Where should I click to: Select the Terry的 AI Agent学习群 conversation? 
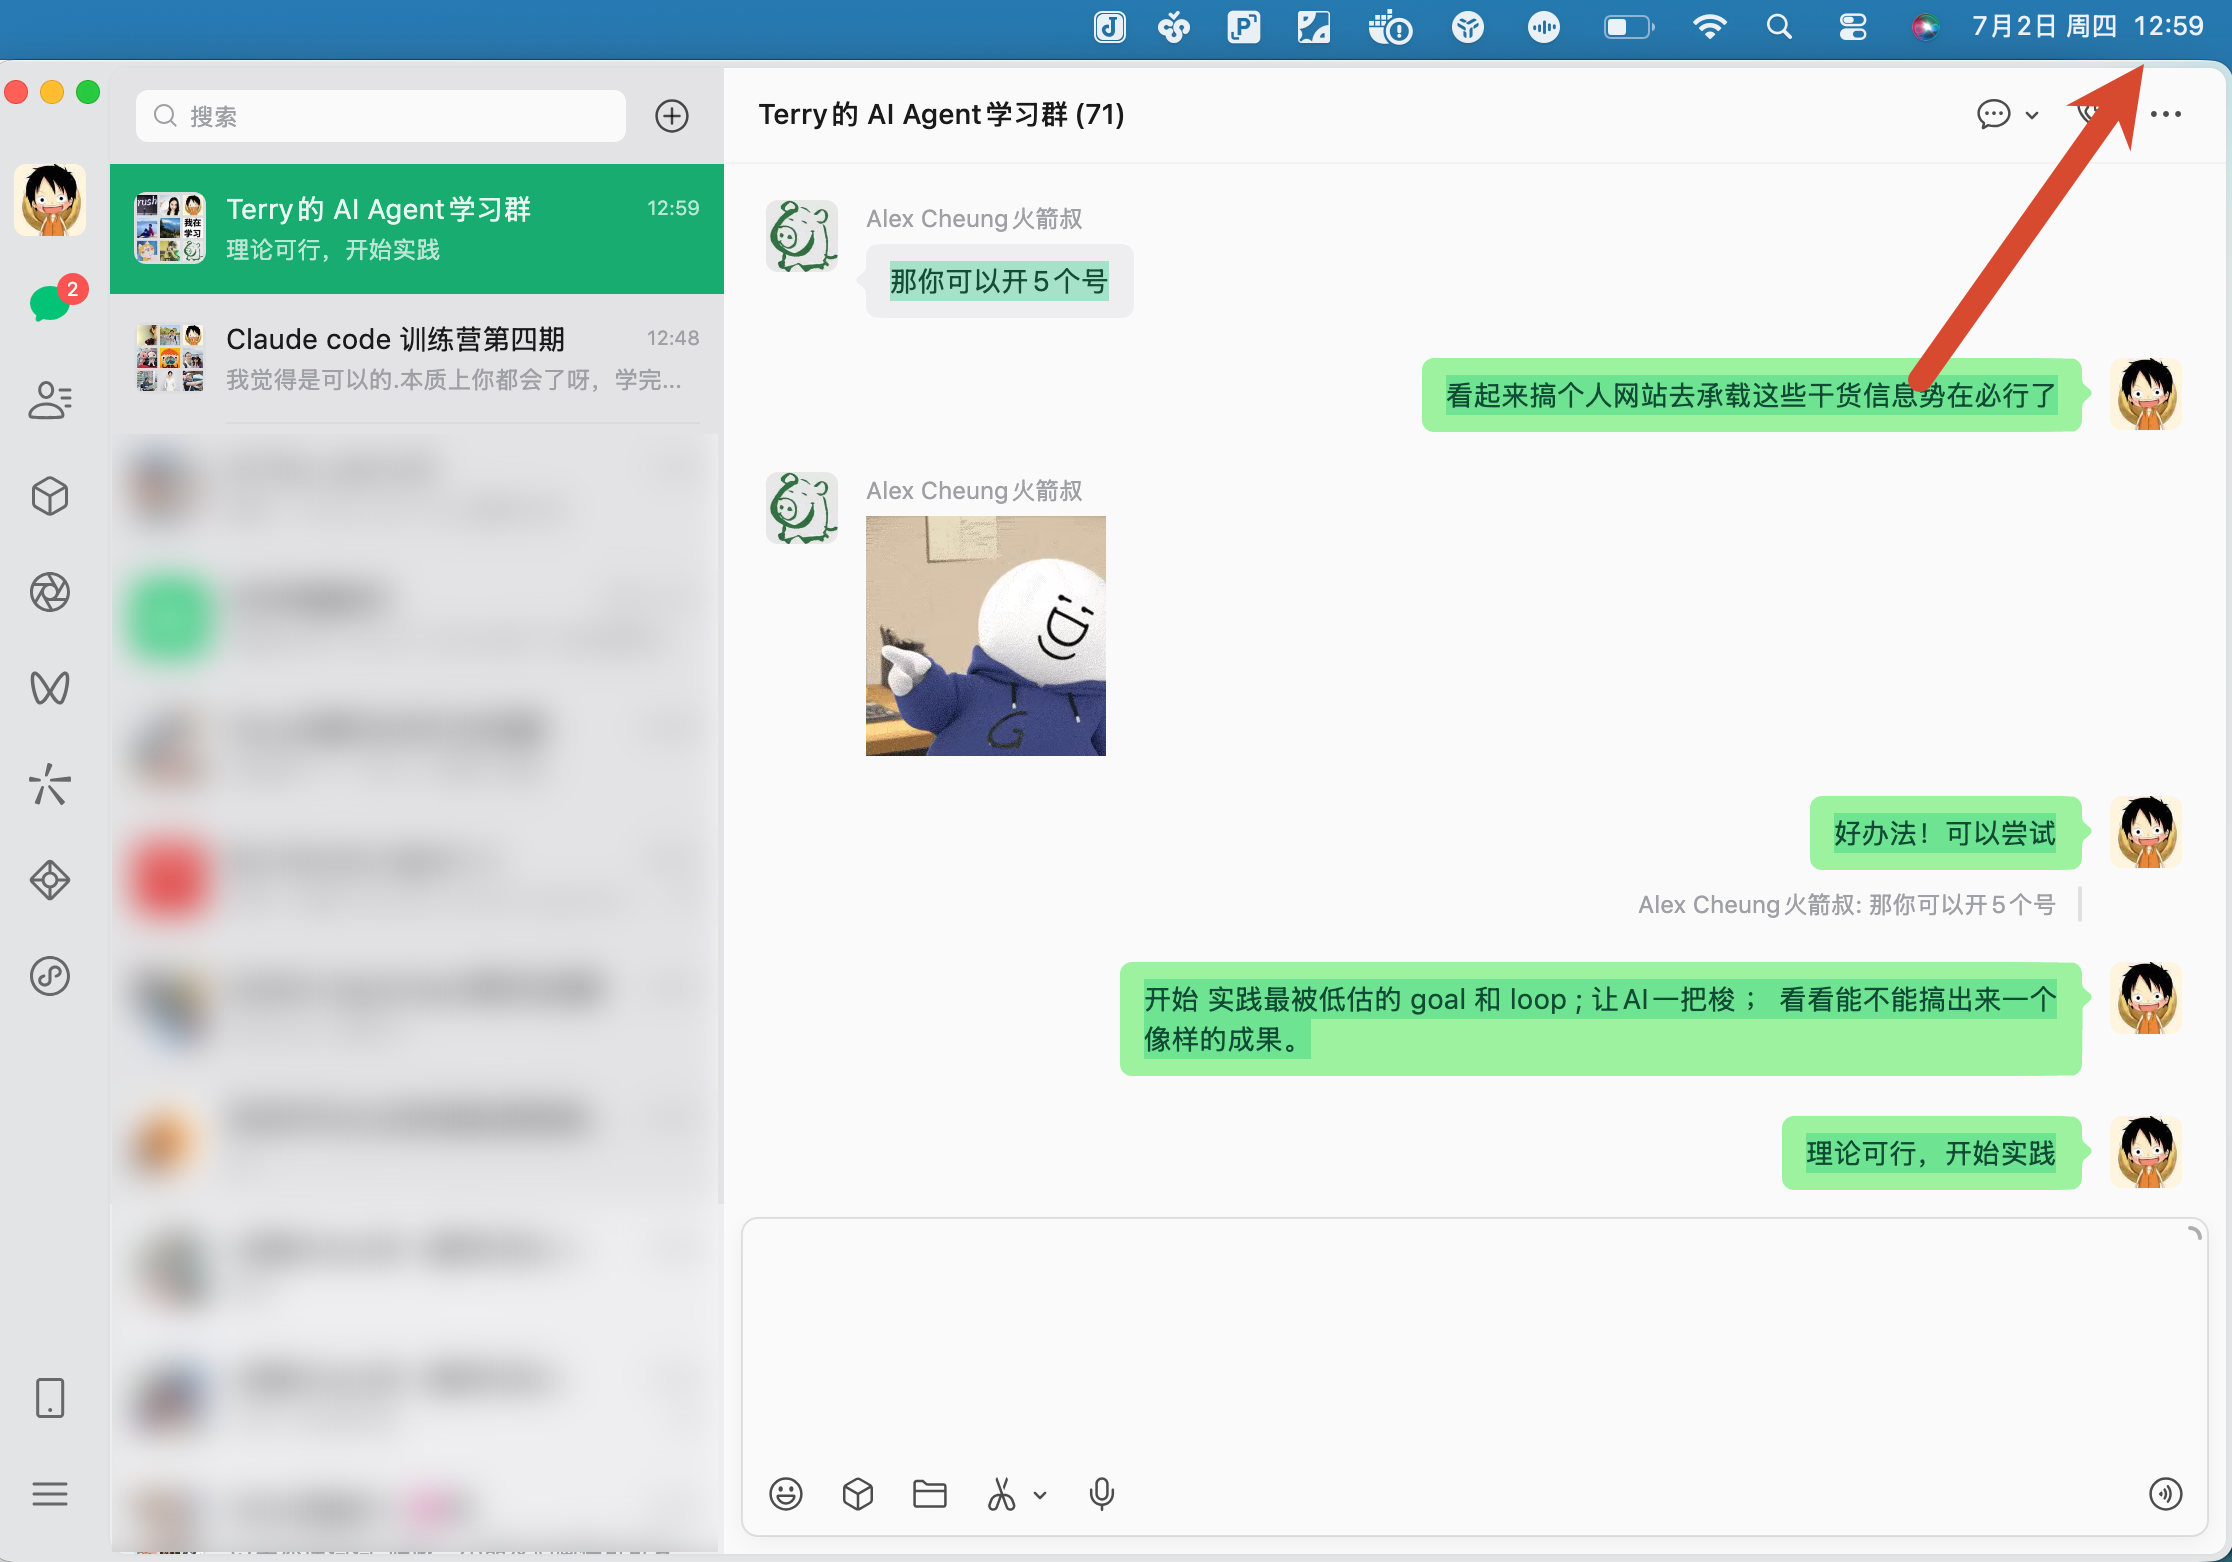pos(417,229)
